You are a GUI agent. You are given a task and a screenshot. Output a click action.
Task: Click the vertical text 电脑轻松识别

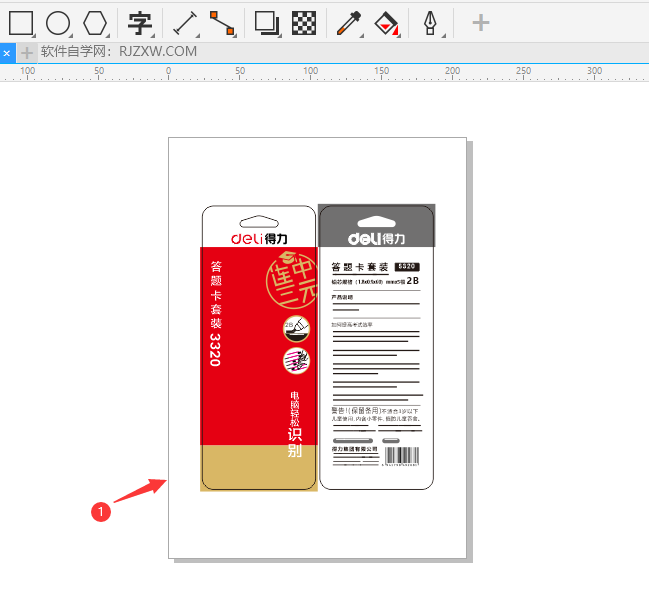[295, 424]
